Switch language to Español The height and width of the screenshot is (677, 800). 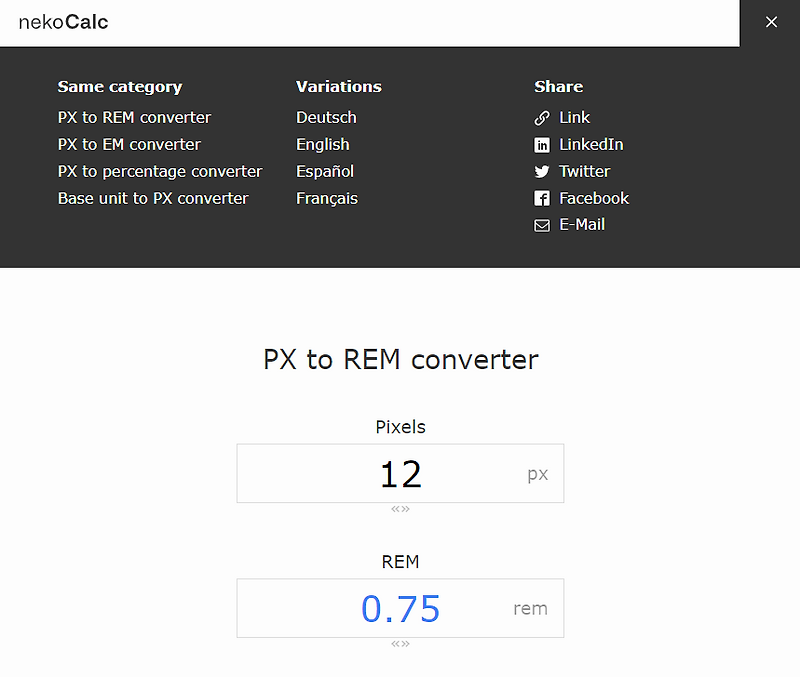coord(325,171)
